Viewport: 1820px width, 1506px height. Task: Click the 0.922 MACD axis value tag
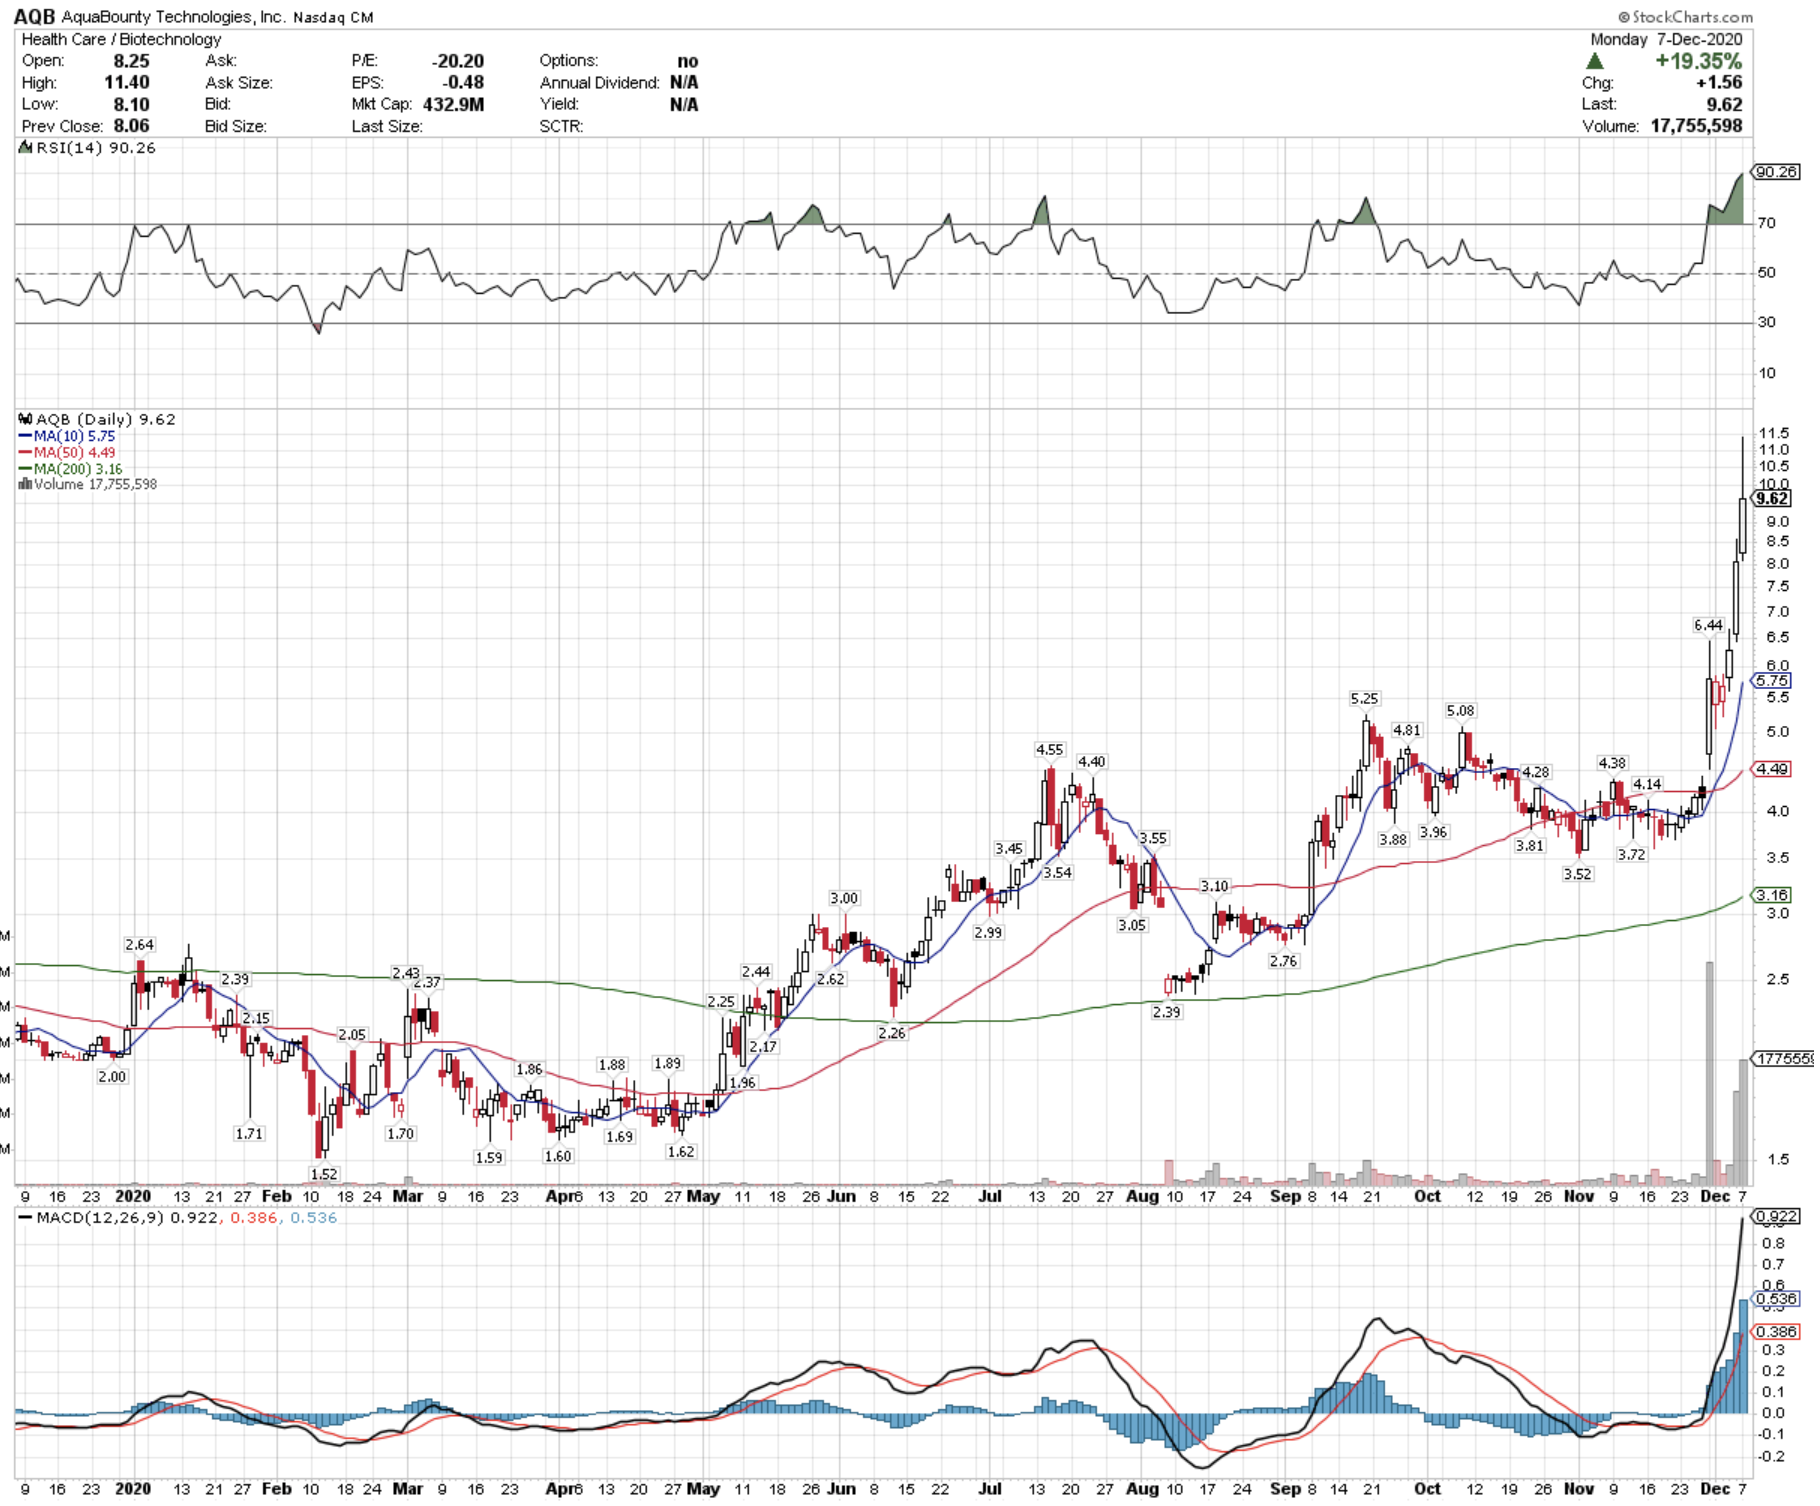pyautogui.click(x=1776, y=1218)
